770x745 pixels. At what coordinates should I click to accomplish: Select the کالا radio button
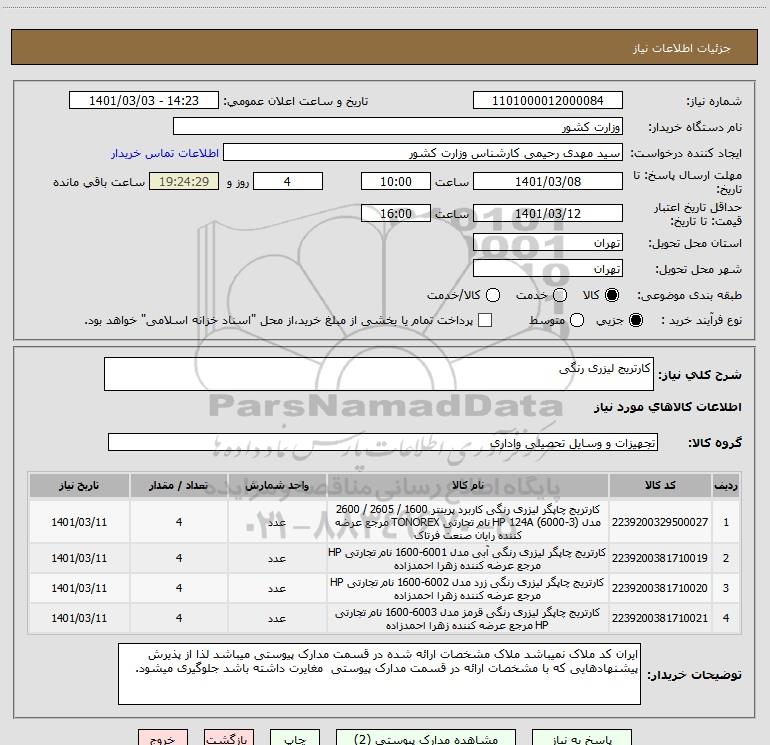[x=612, y=295]
